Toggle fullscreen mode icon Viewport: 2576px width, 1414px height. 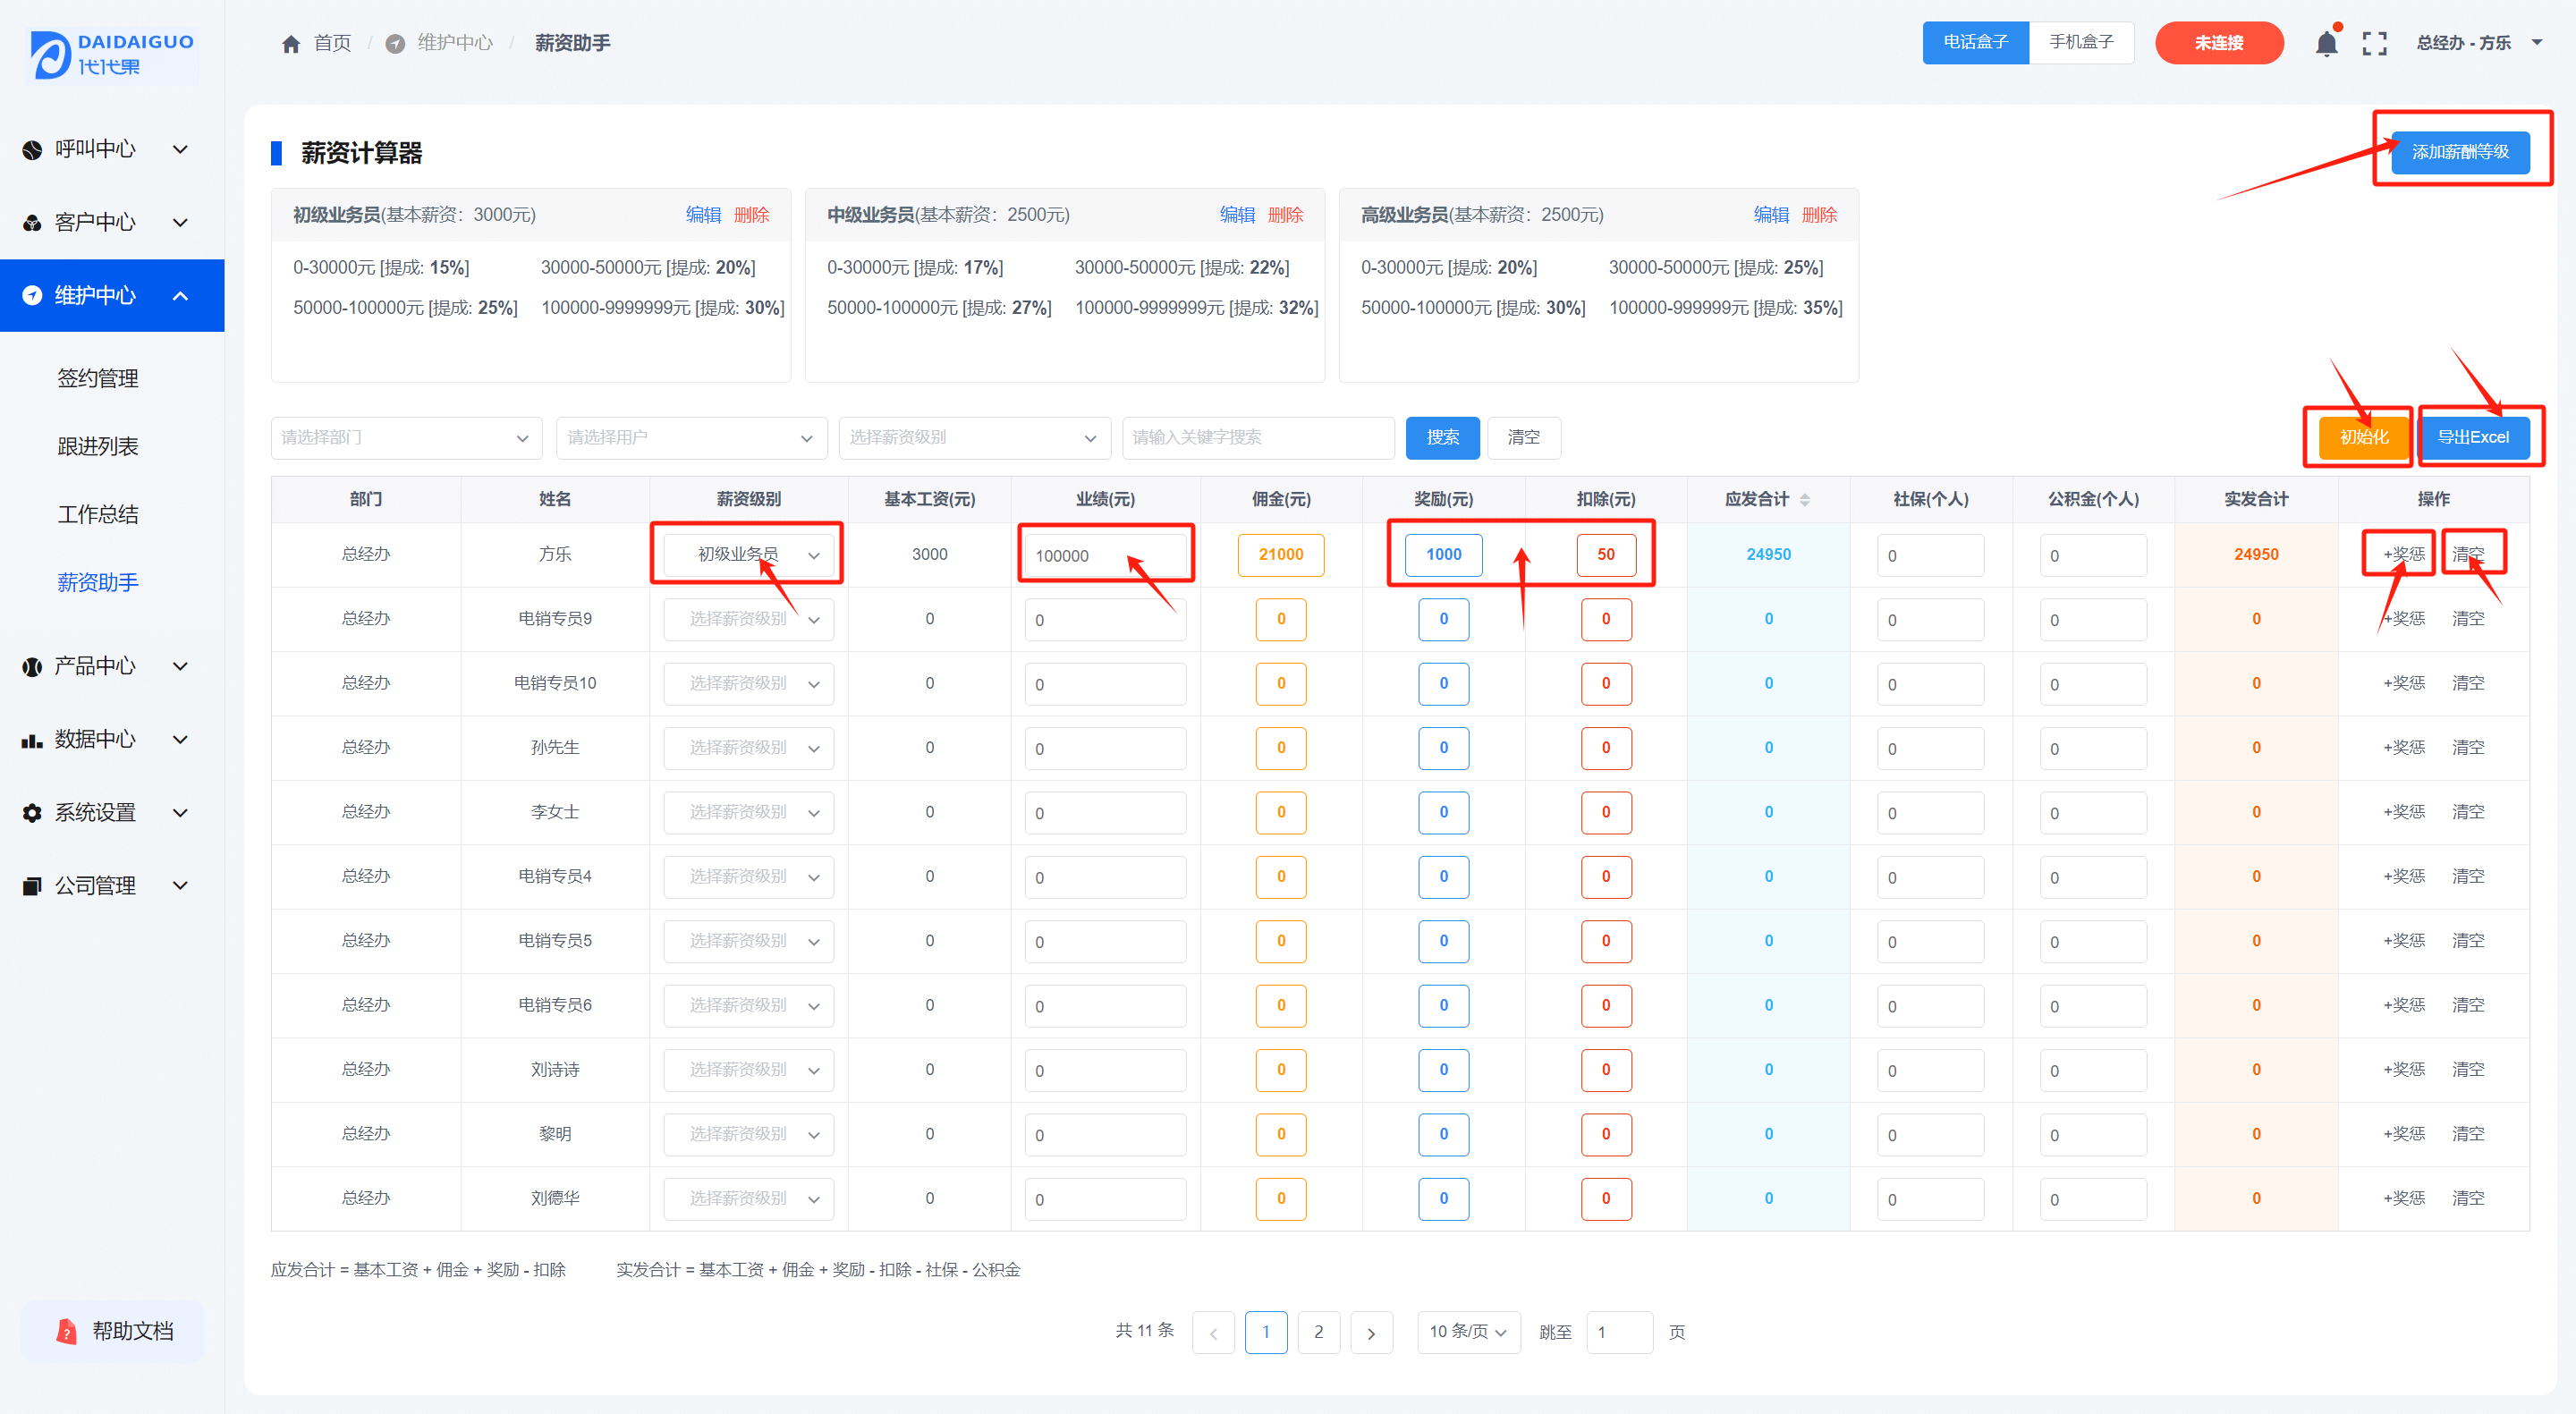coord(2374,43)
